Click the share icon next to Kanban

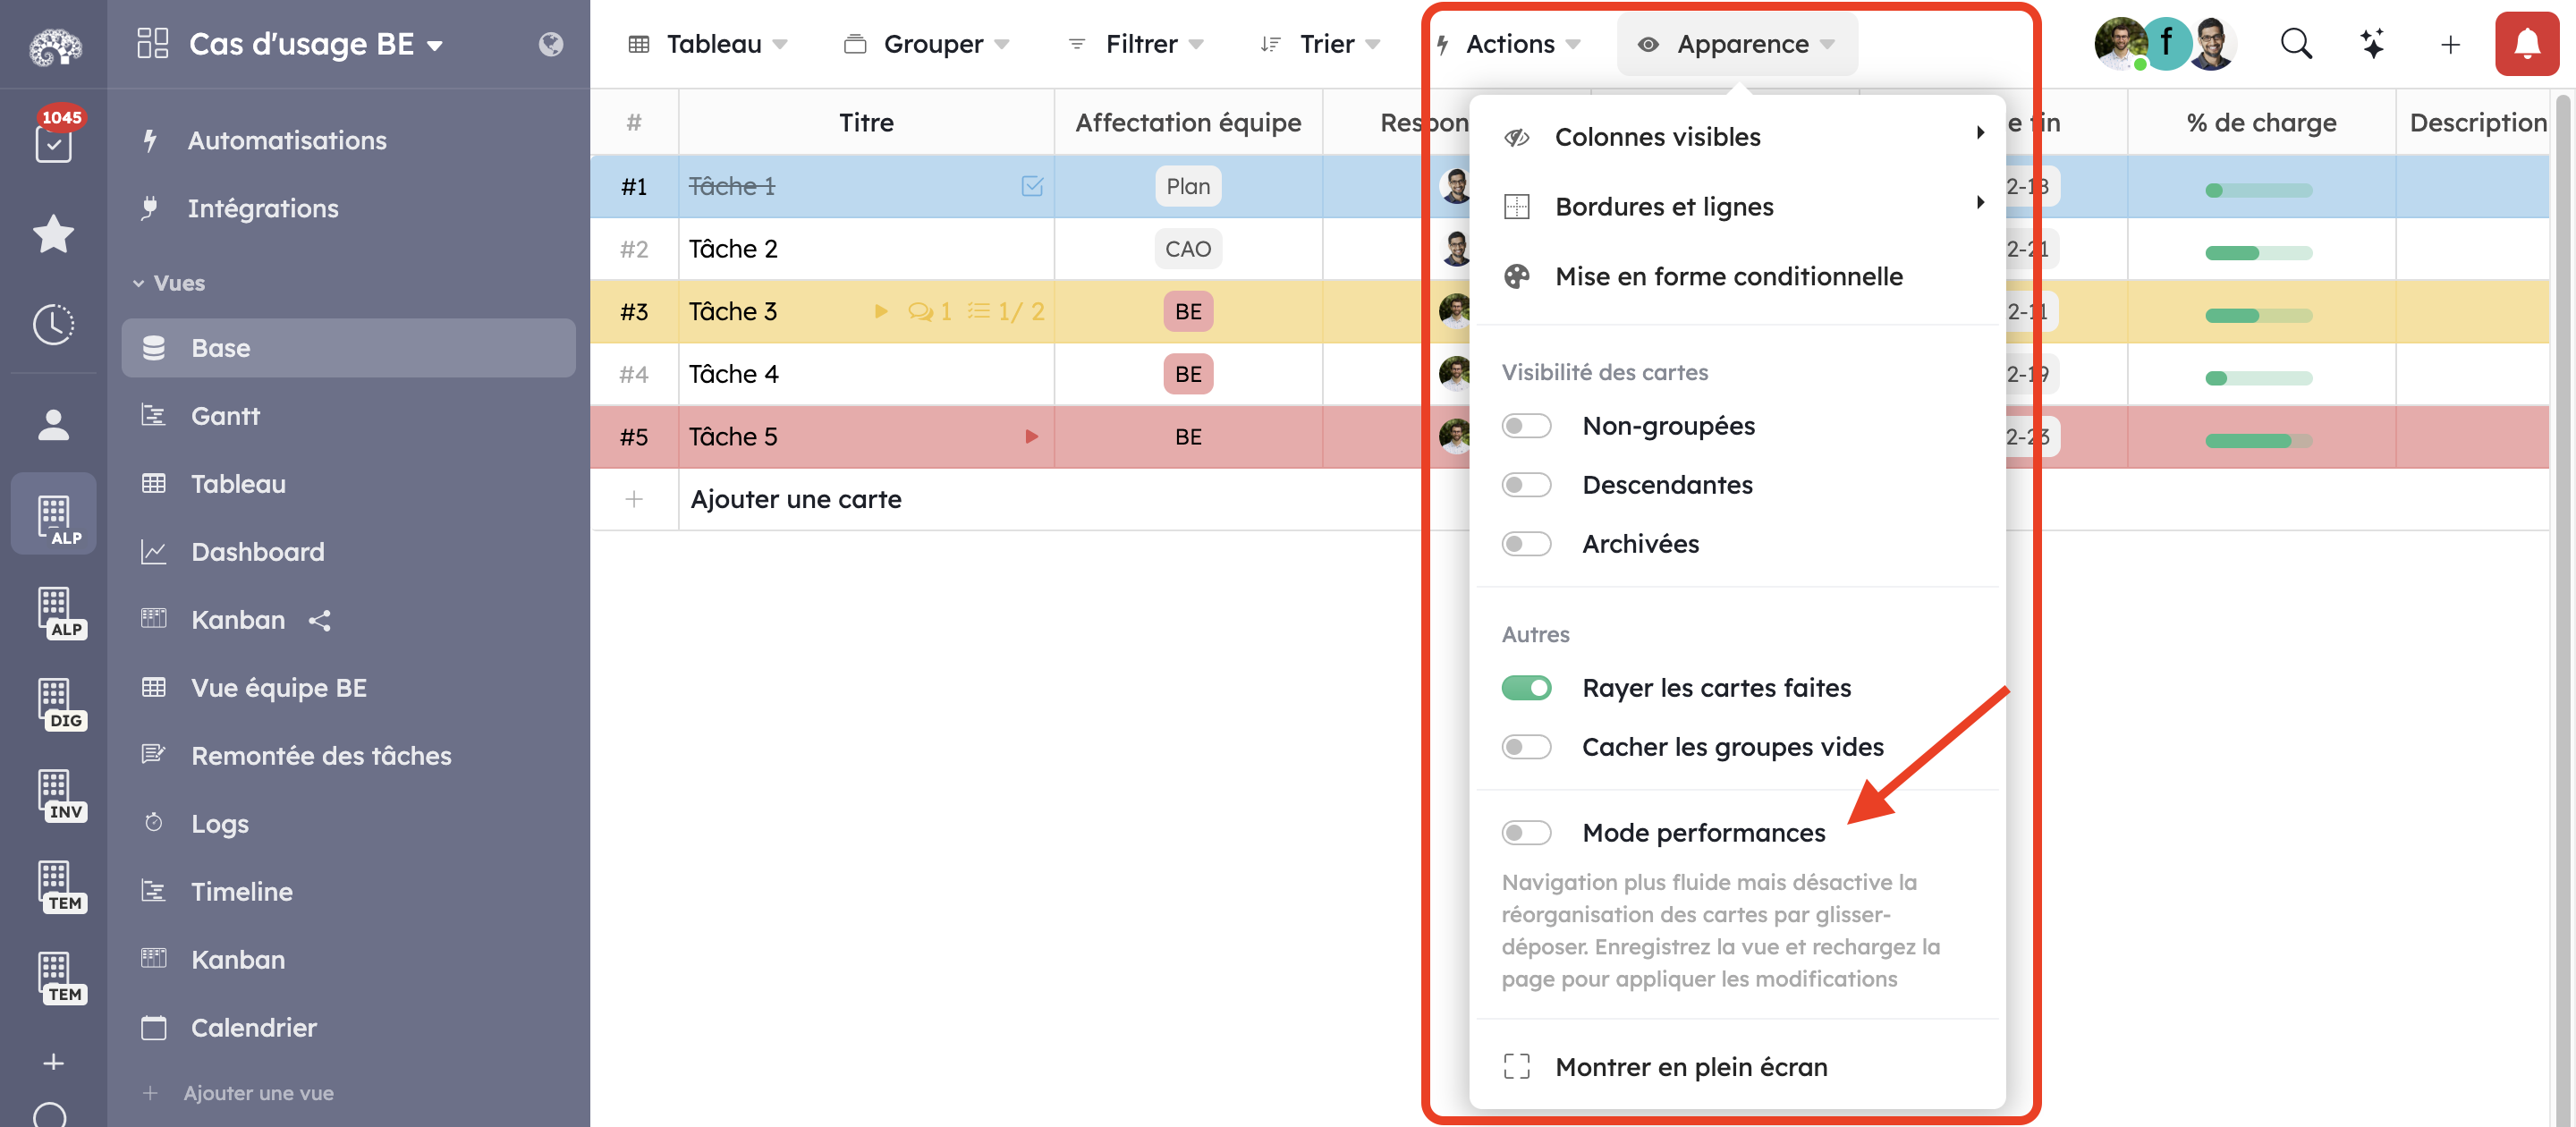pyautogui.click(x=320, y=621)
